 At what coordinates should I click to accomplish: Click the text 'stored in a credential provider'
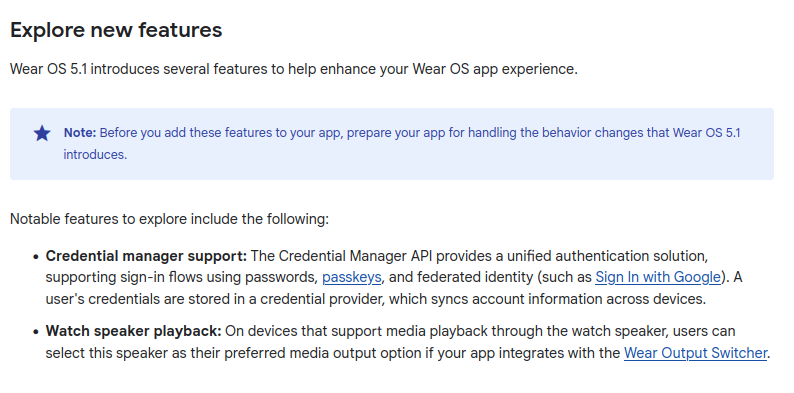click(x=275, y=299)
